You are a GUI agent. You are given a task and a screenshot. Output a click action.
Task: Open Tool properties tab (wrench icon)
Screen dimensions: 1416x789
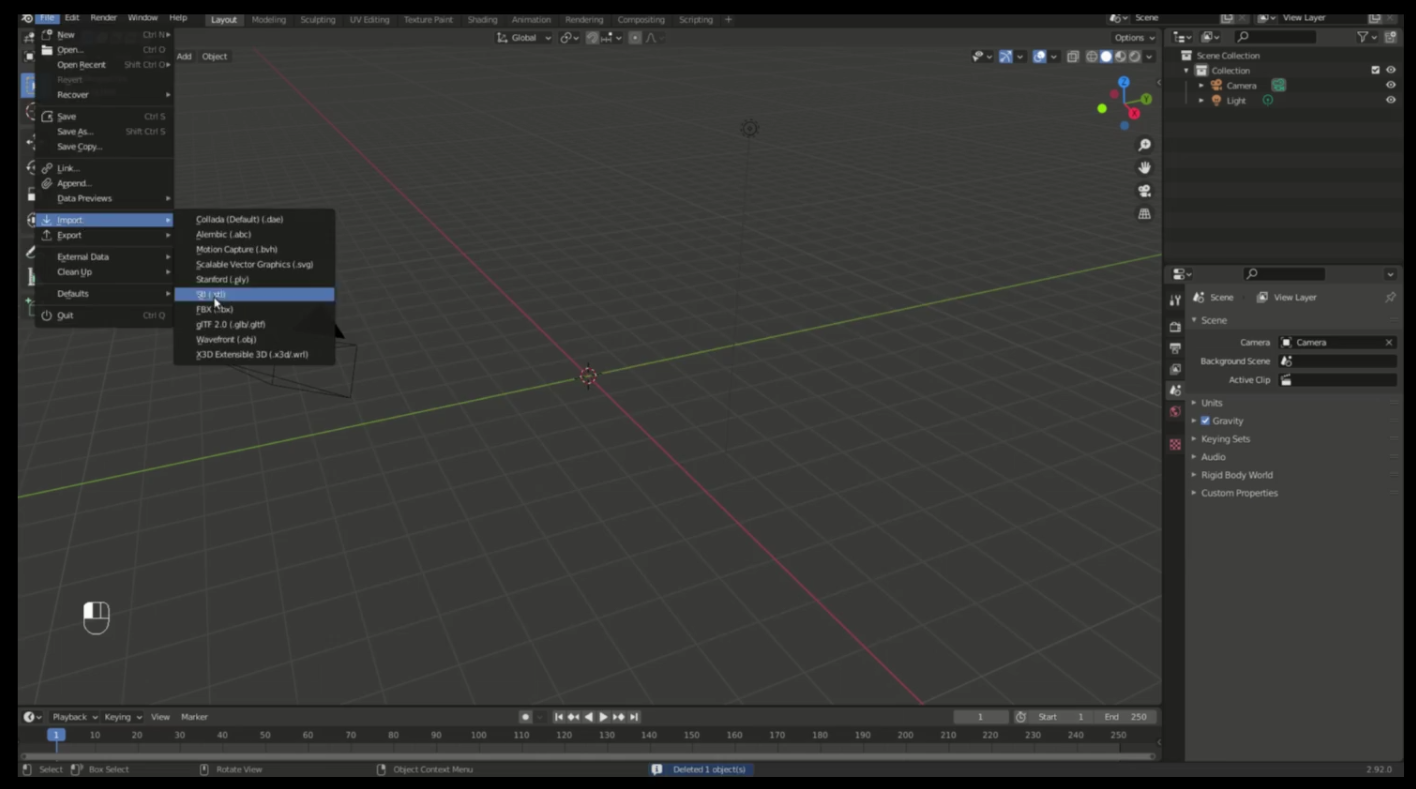click(1175, 300)
